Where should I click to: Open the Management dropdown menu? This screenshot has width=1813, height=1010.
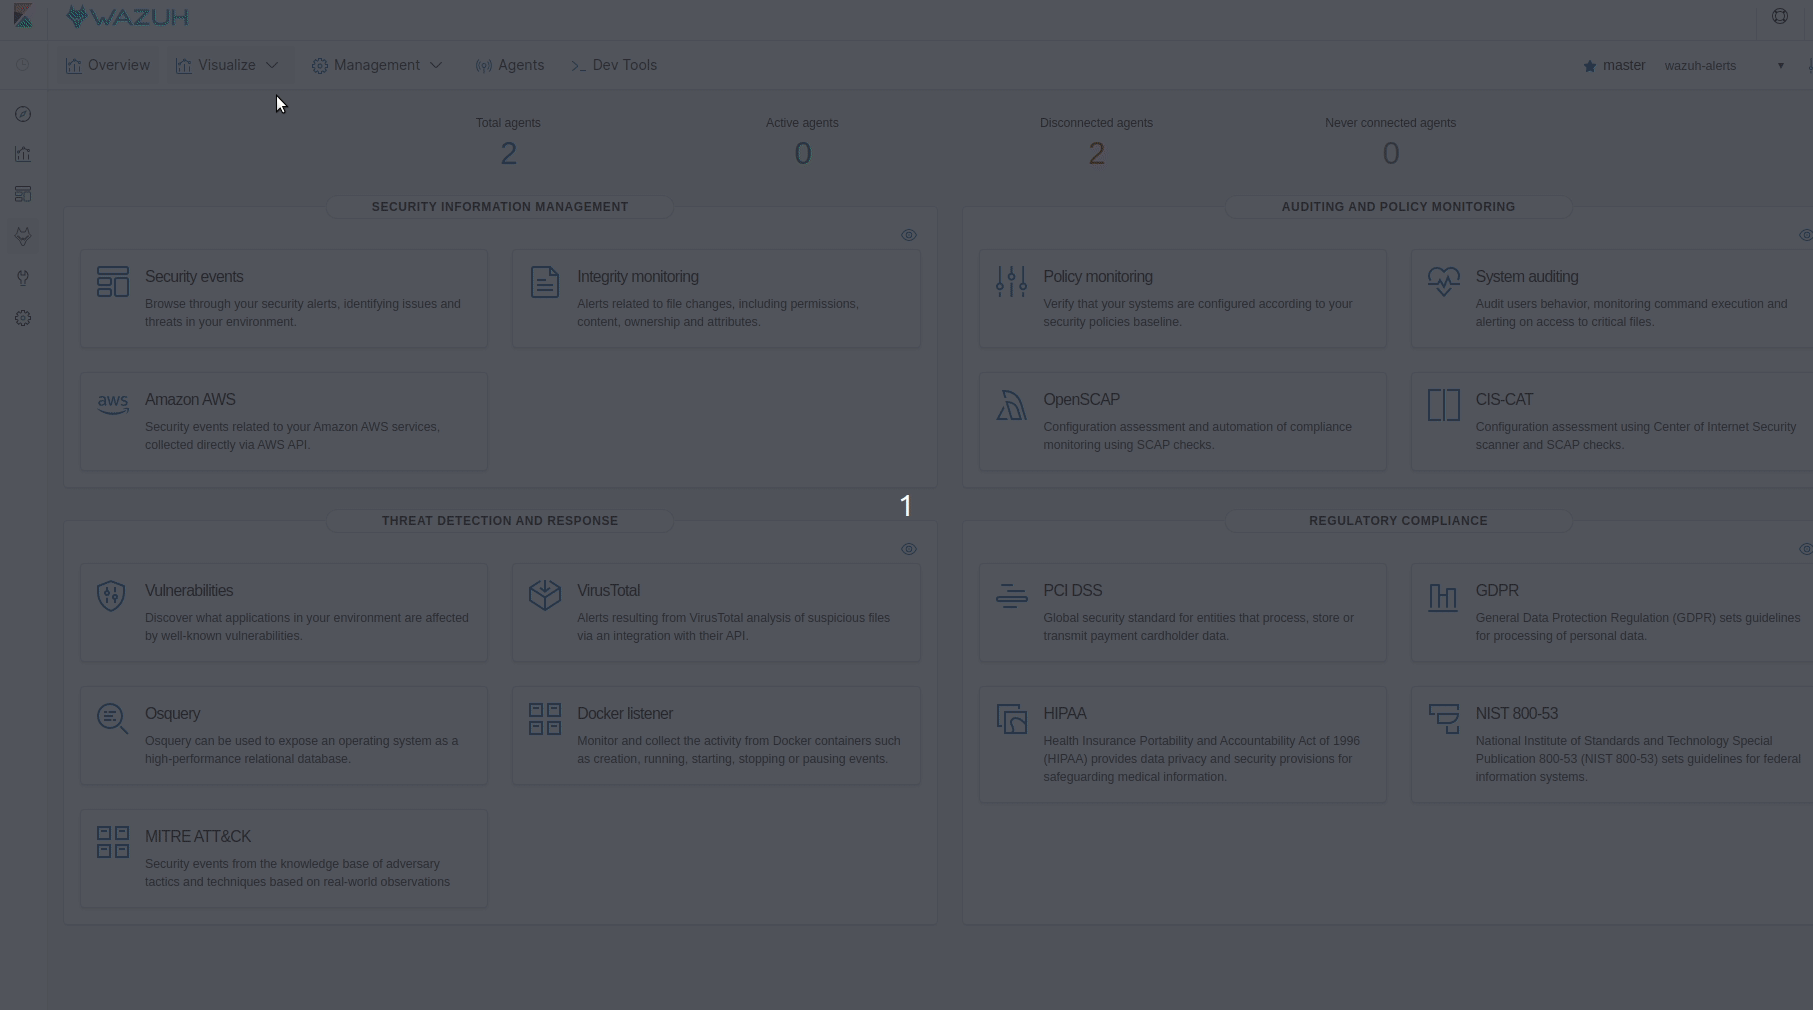point(377,65)
